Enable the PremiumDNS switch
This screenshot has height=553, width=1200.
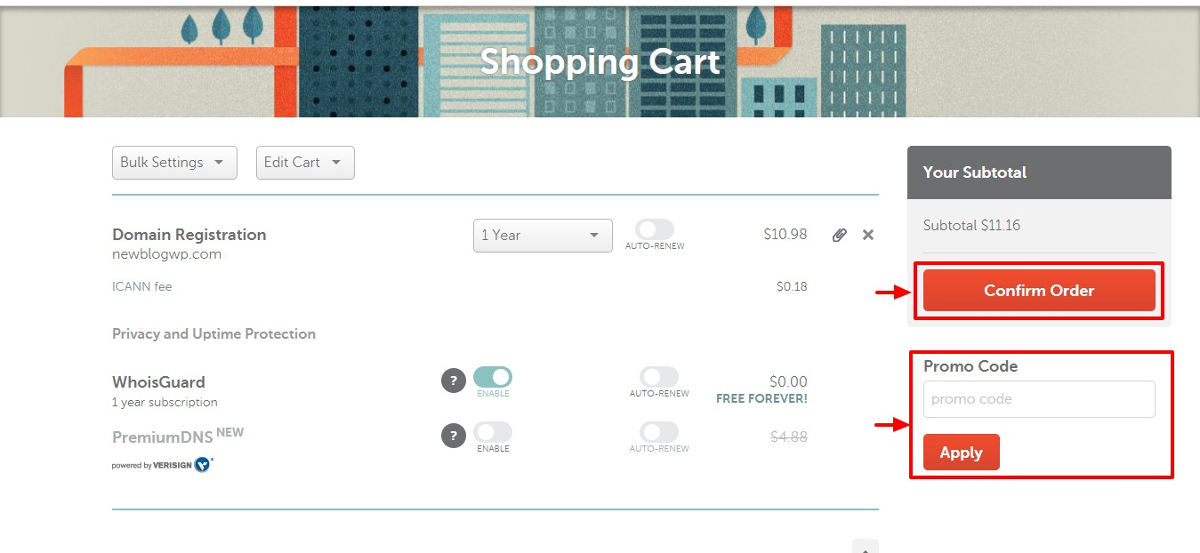point(492,432)
